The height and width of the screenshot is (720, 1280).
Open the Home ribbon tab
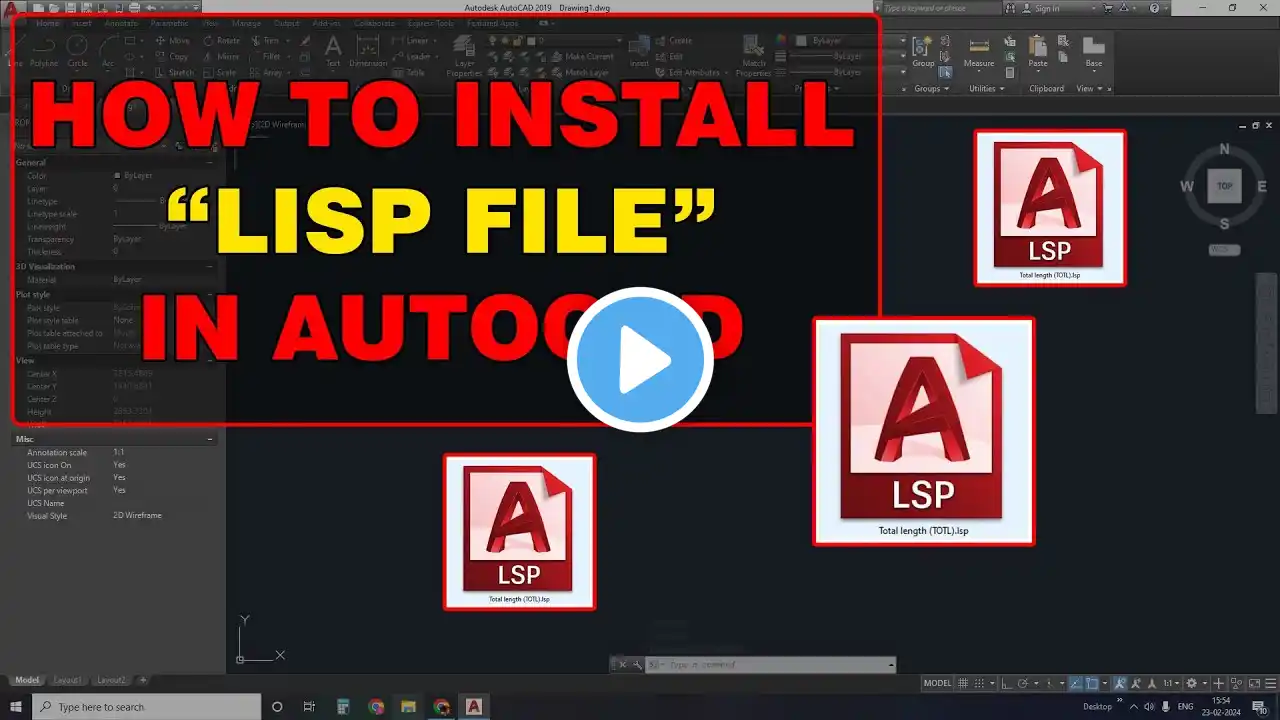pos(47,22)
